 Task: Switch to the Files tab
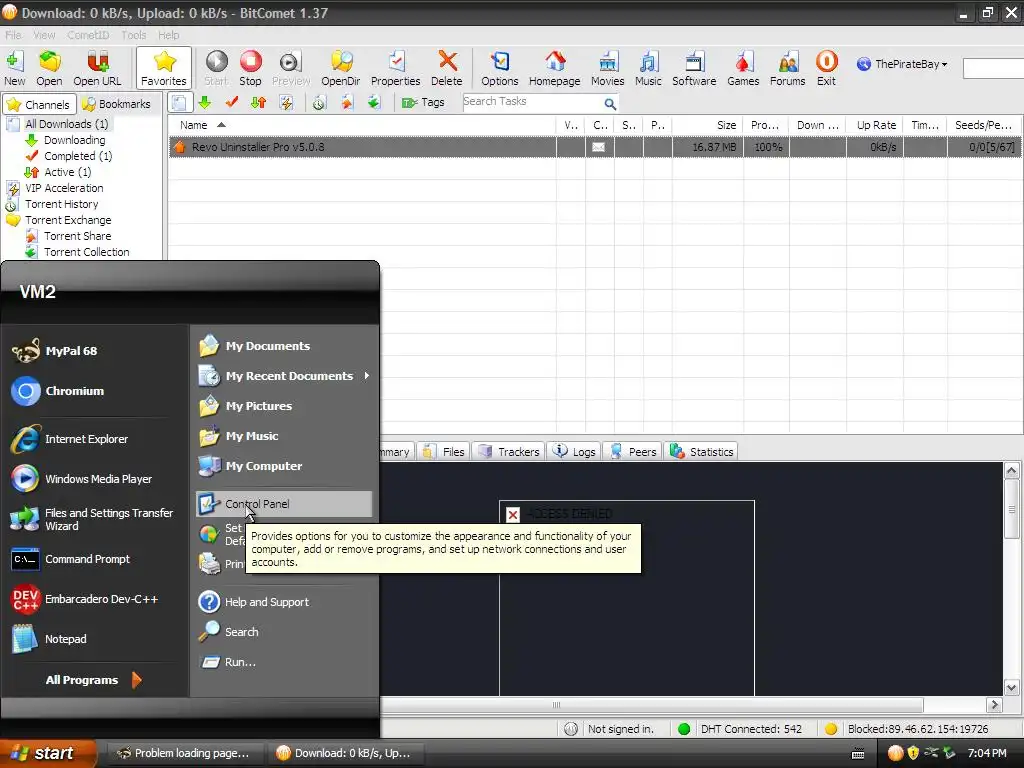coord(444,452)
